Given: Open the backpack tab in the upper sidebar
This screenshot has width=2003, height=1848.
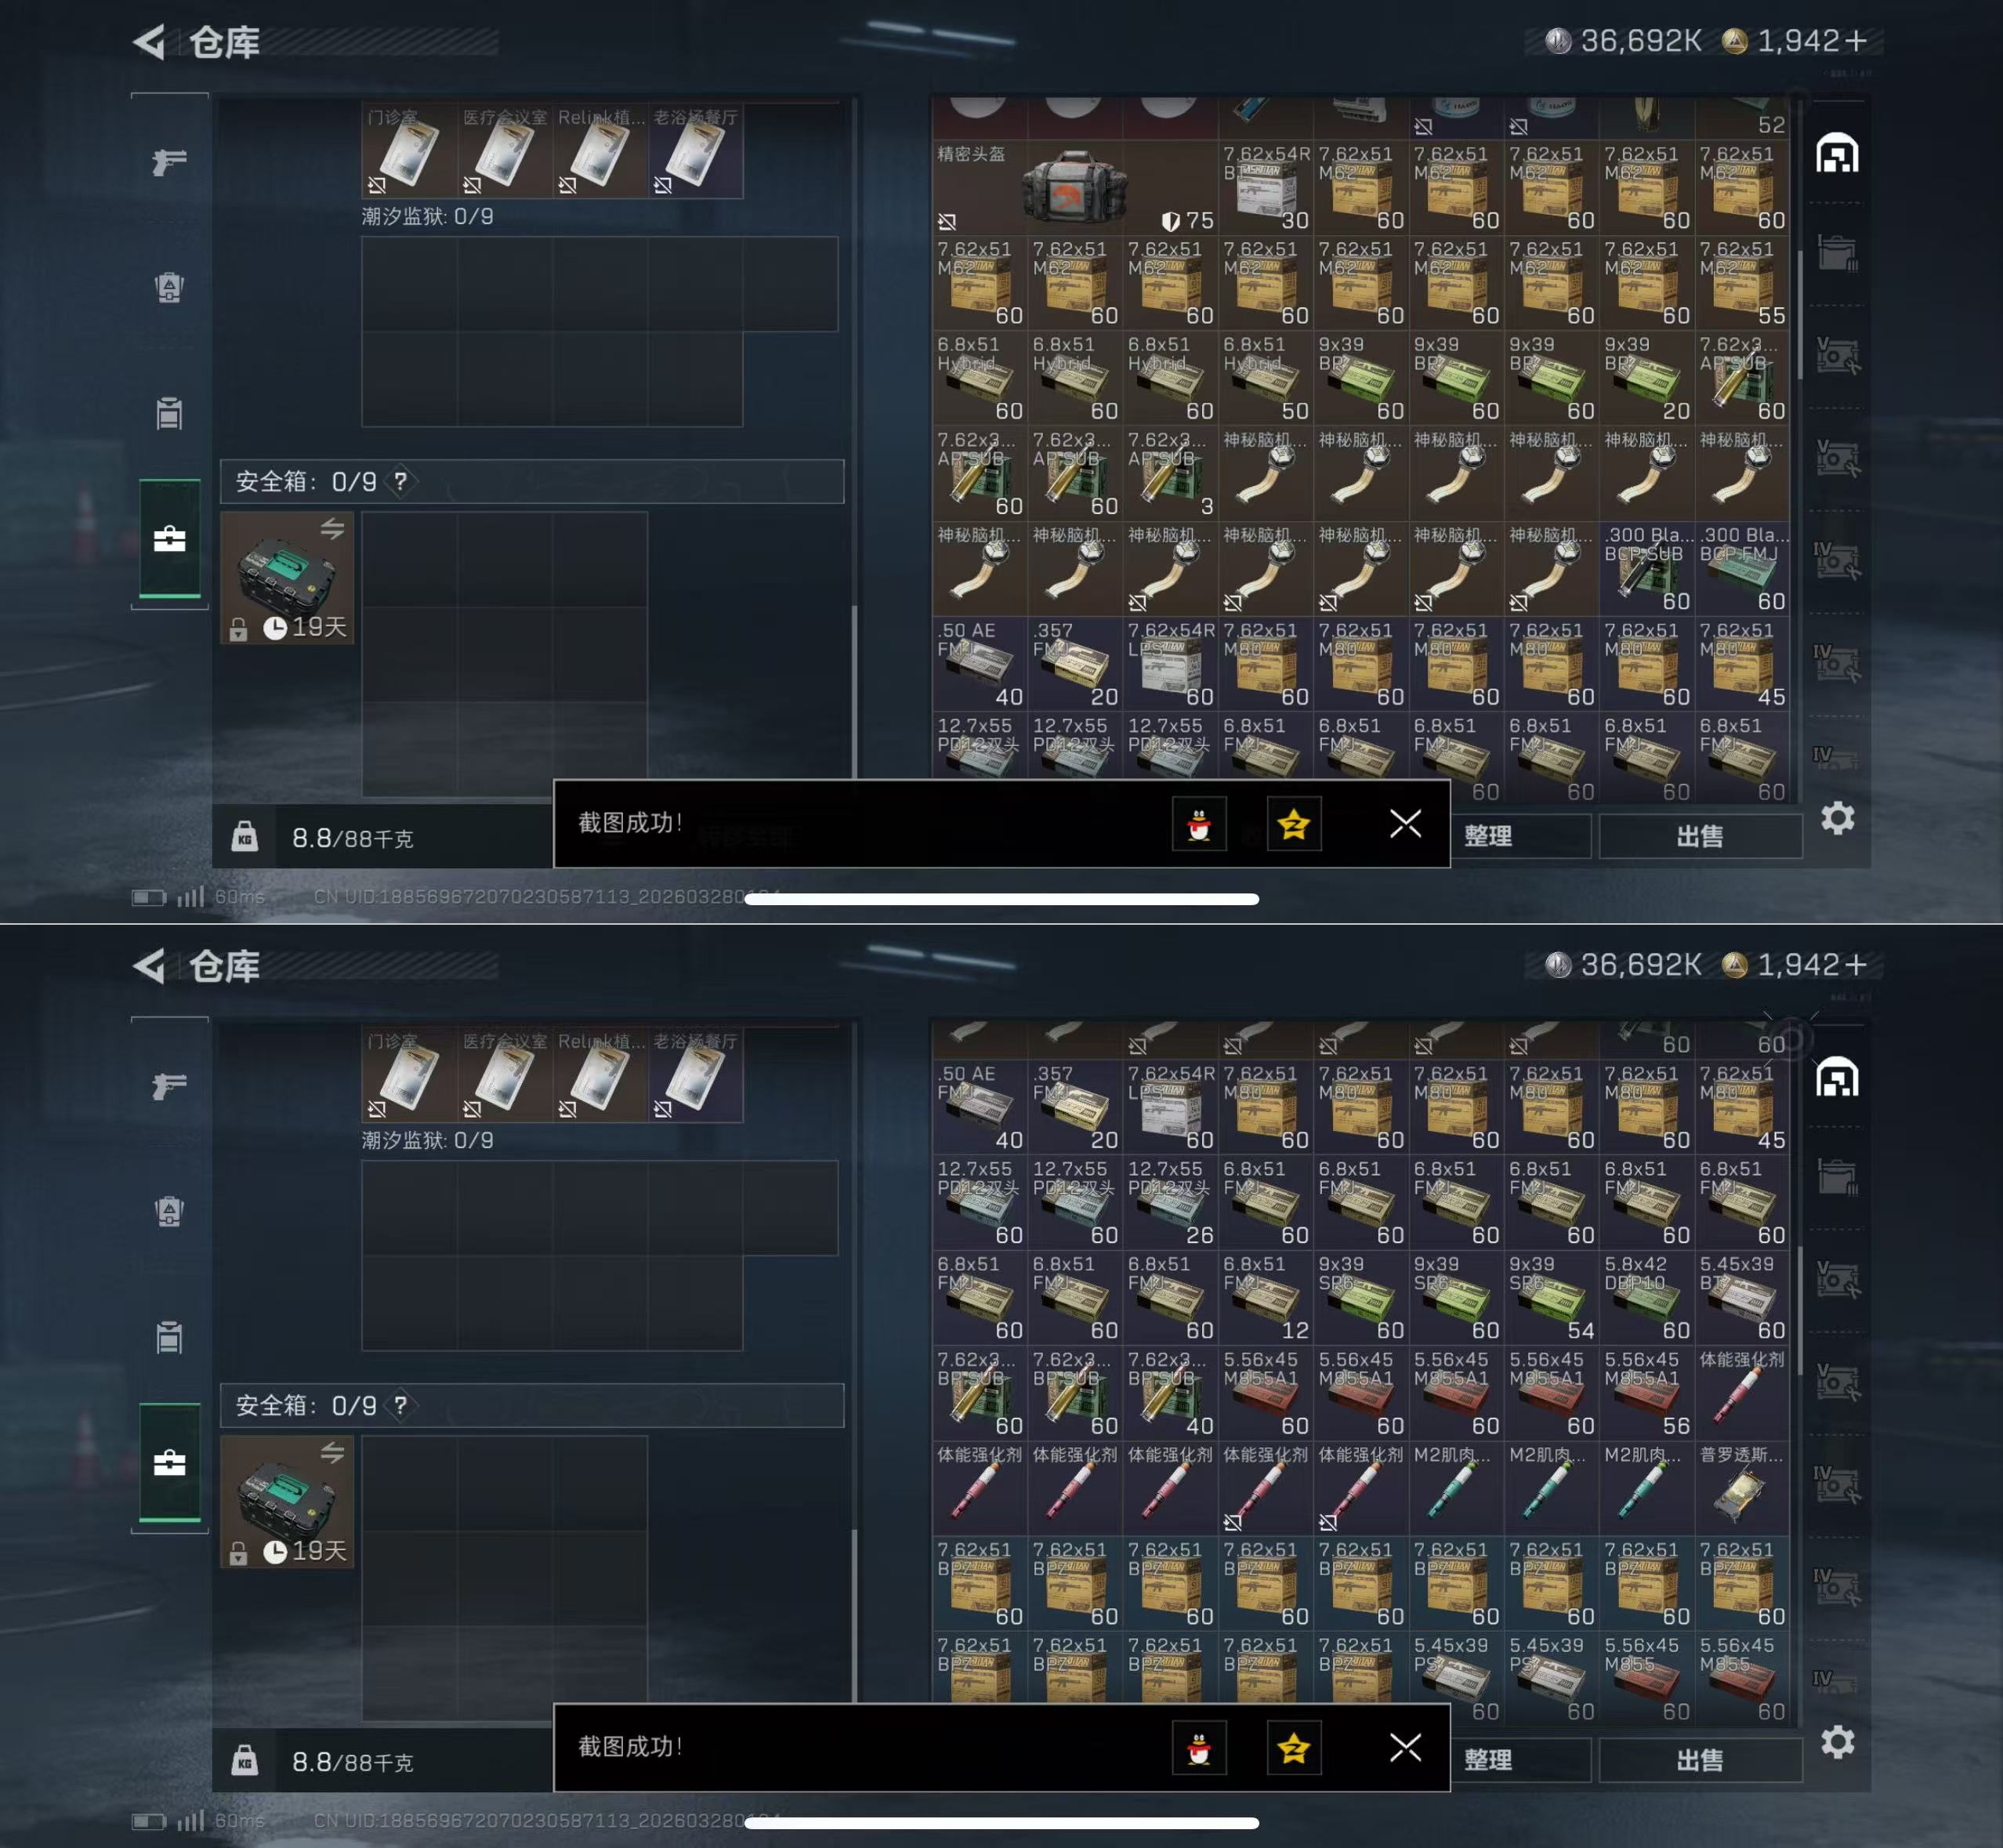Looking at the screenshot, I should [x=170, y=288].
